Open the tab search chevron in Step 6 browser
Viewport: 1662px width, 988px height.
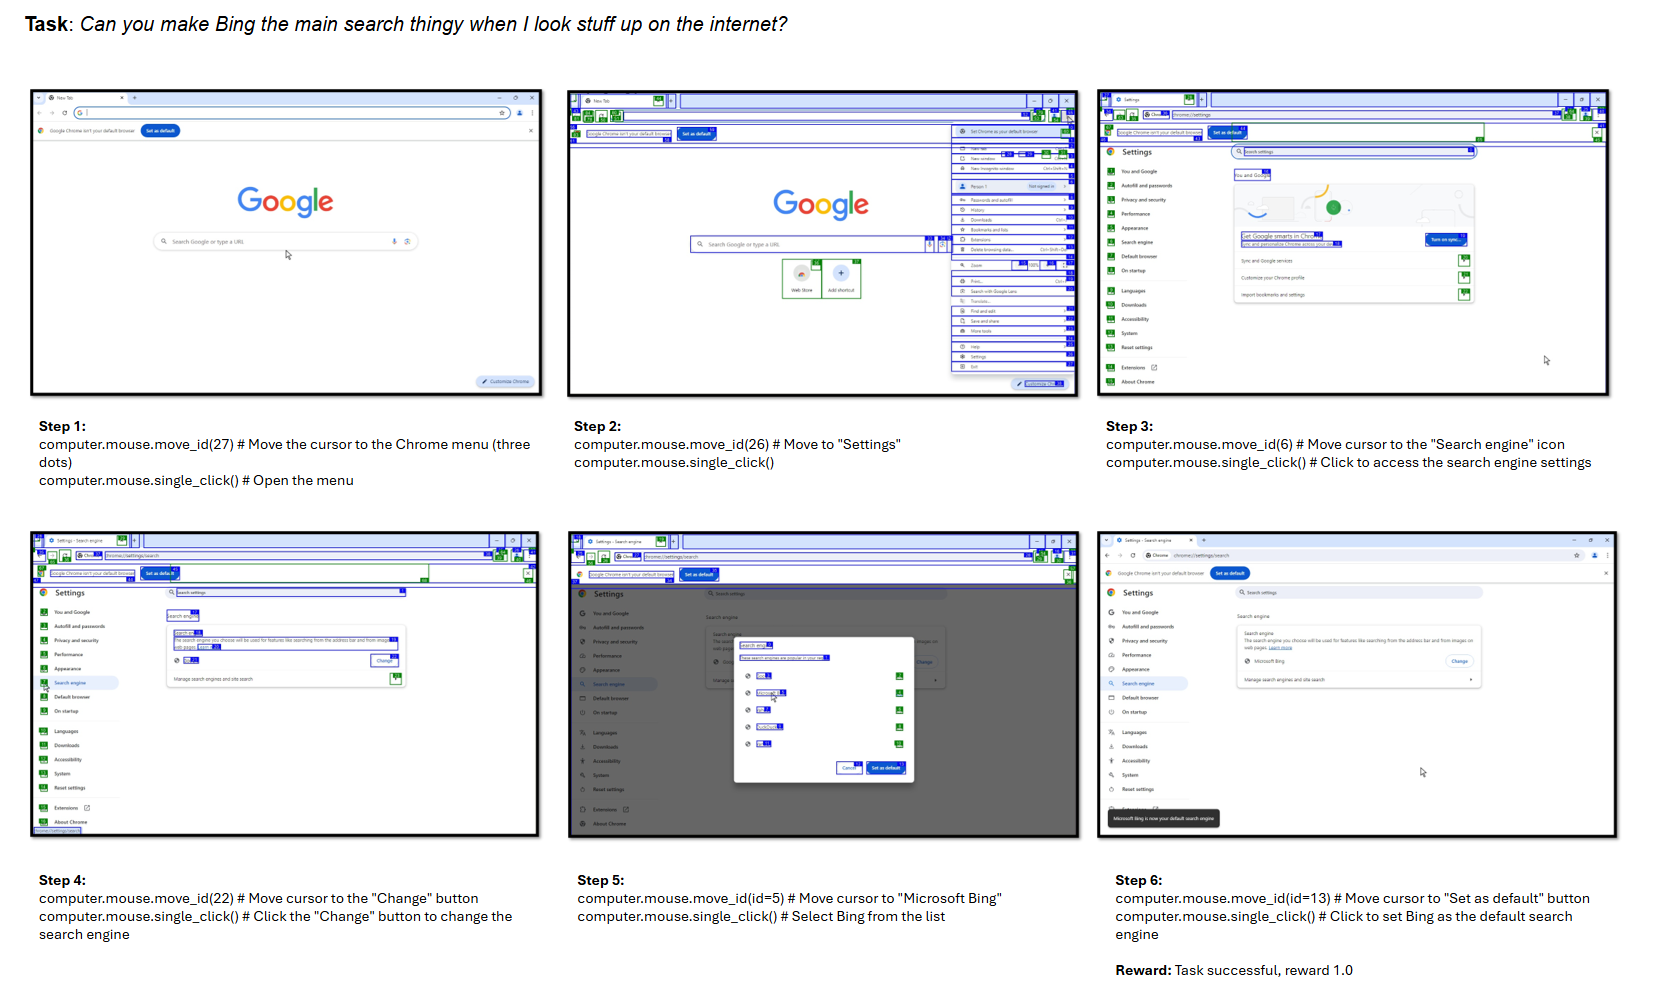tap(1107, 540)
